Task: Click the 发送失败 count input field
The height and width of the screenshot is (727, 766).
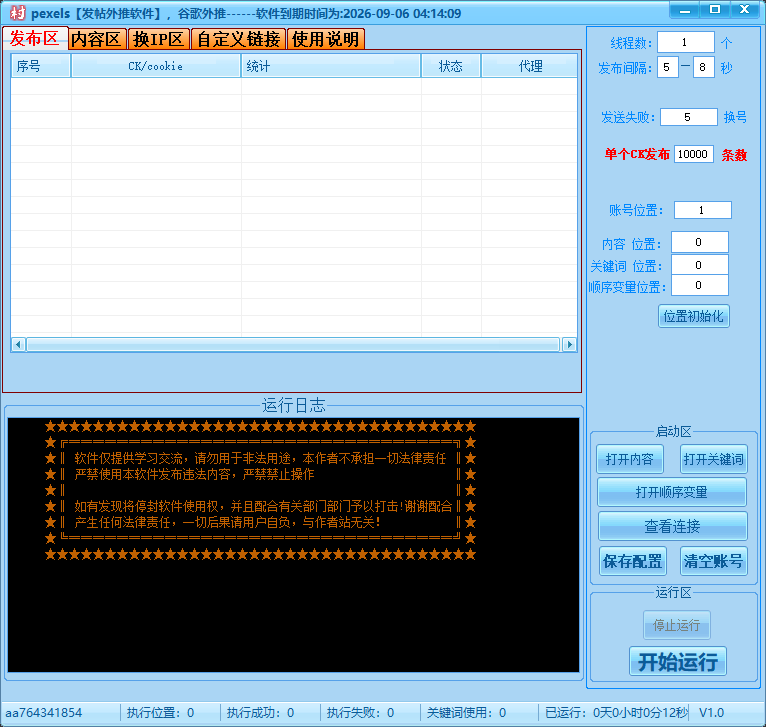Action: click(x=688, y=117)
